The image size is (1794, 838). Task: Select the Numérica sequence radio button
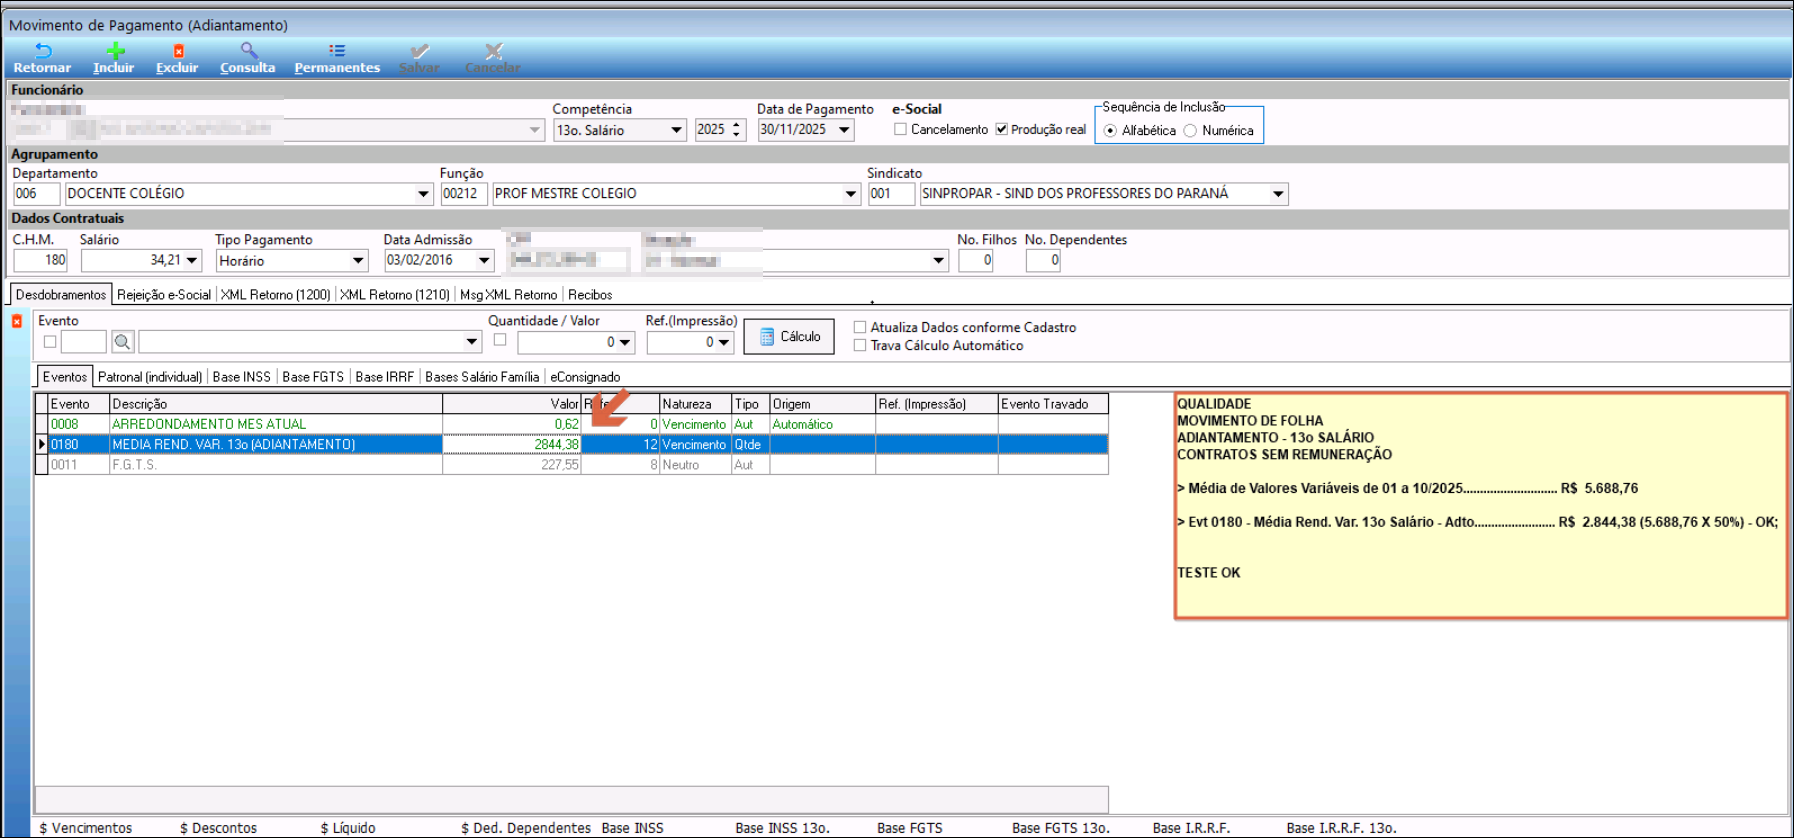point(1190,131)
